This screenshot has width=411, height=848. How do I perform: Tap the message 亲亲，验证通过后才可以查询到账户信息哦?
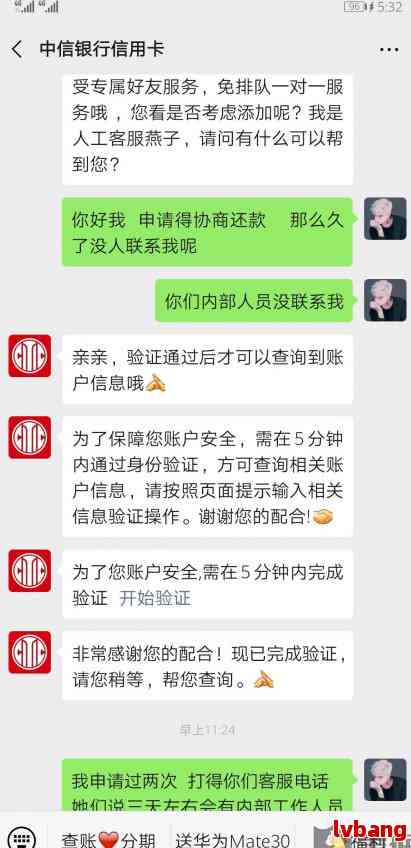point(208,369)
